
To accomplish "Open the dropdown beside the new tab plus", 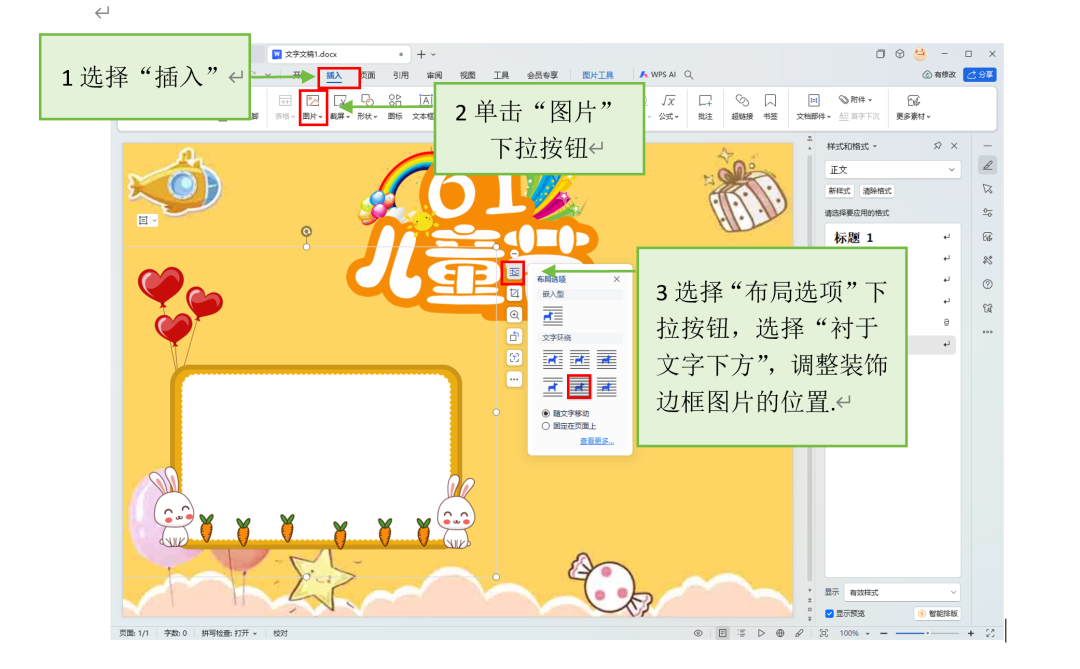I will pyautogui.click(x=433, y=54).
